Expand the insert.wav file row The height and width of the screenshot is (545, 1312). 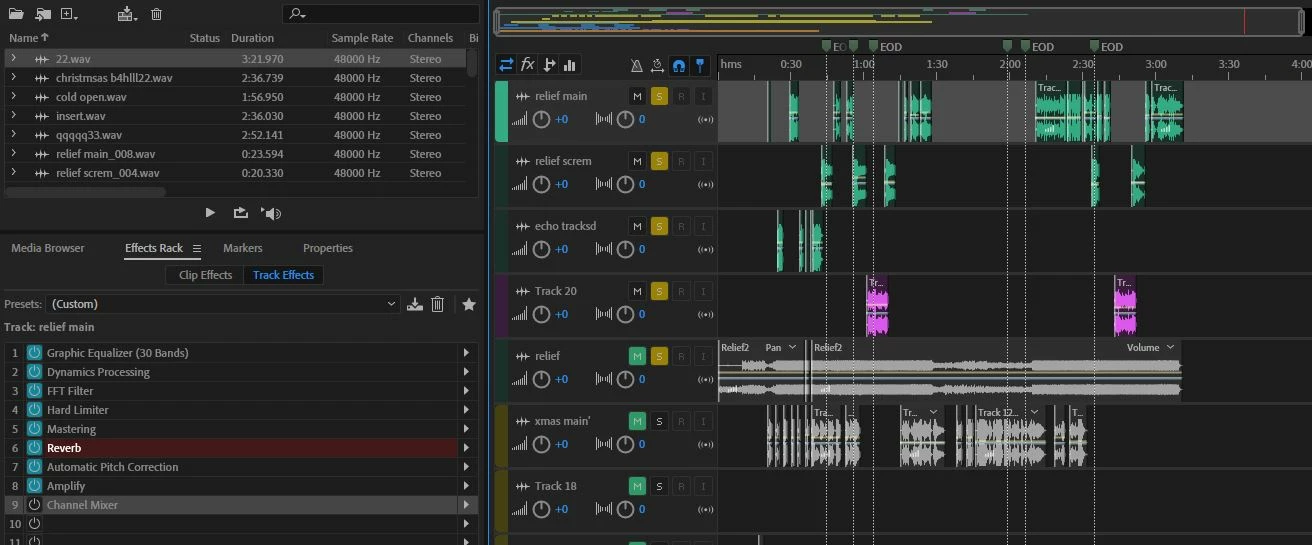click(x=13, y=116)
